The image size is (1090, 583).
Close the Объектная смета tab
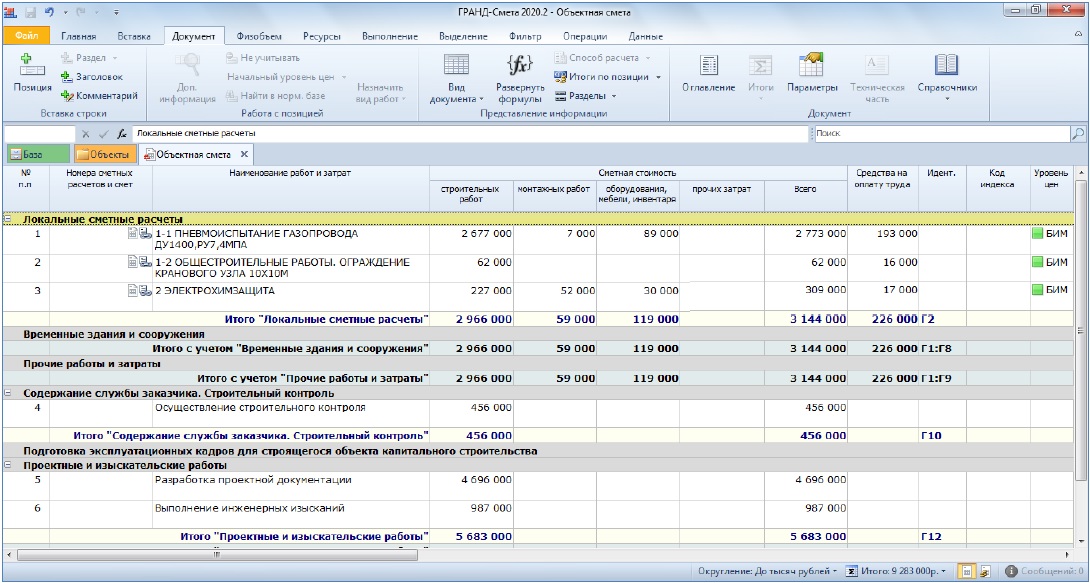point(245,154)
